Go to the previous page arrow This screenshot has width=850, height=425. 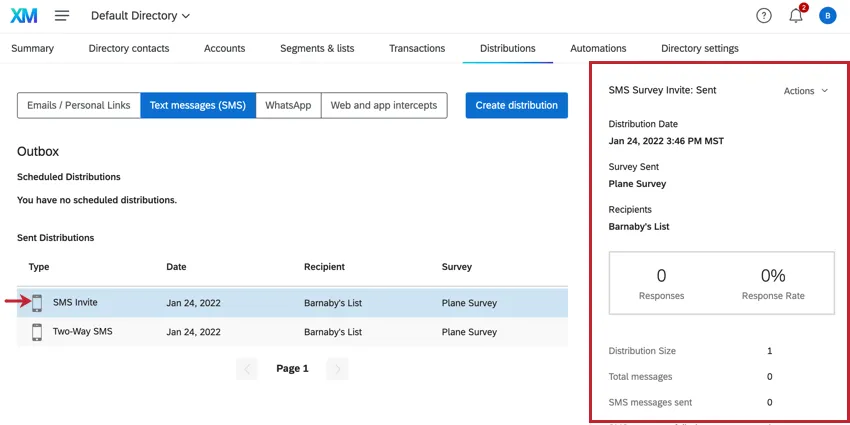point(247,369)
